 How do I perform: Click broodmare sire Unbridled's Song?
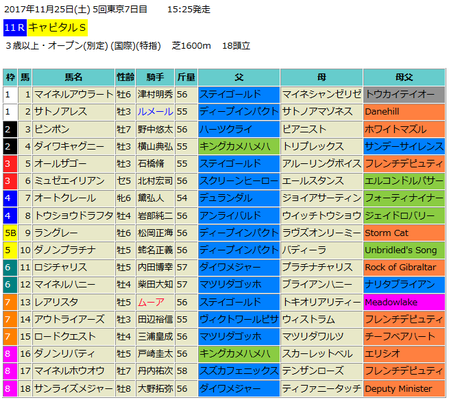pyautogui.click(x=404, y=250)
